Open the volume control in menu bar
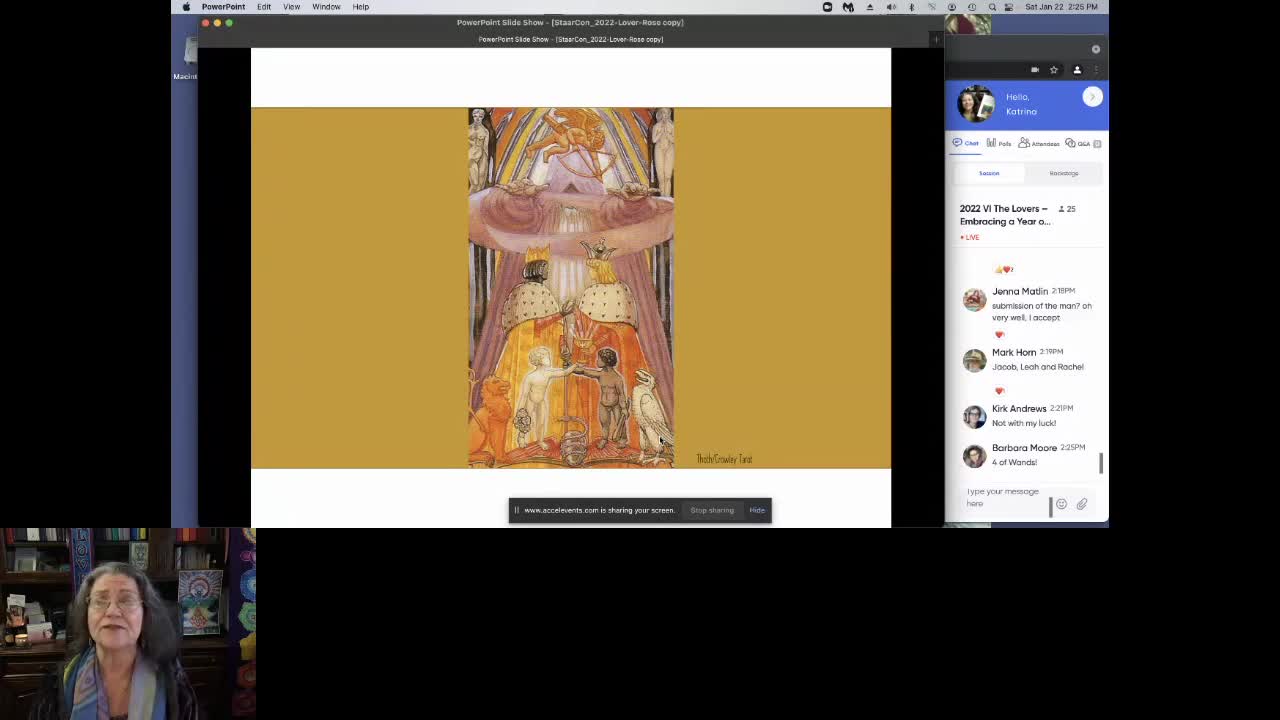1280x720 pixels. tap(890, 7)
